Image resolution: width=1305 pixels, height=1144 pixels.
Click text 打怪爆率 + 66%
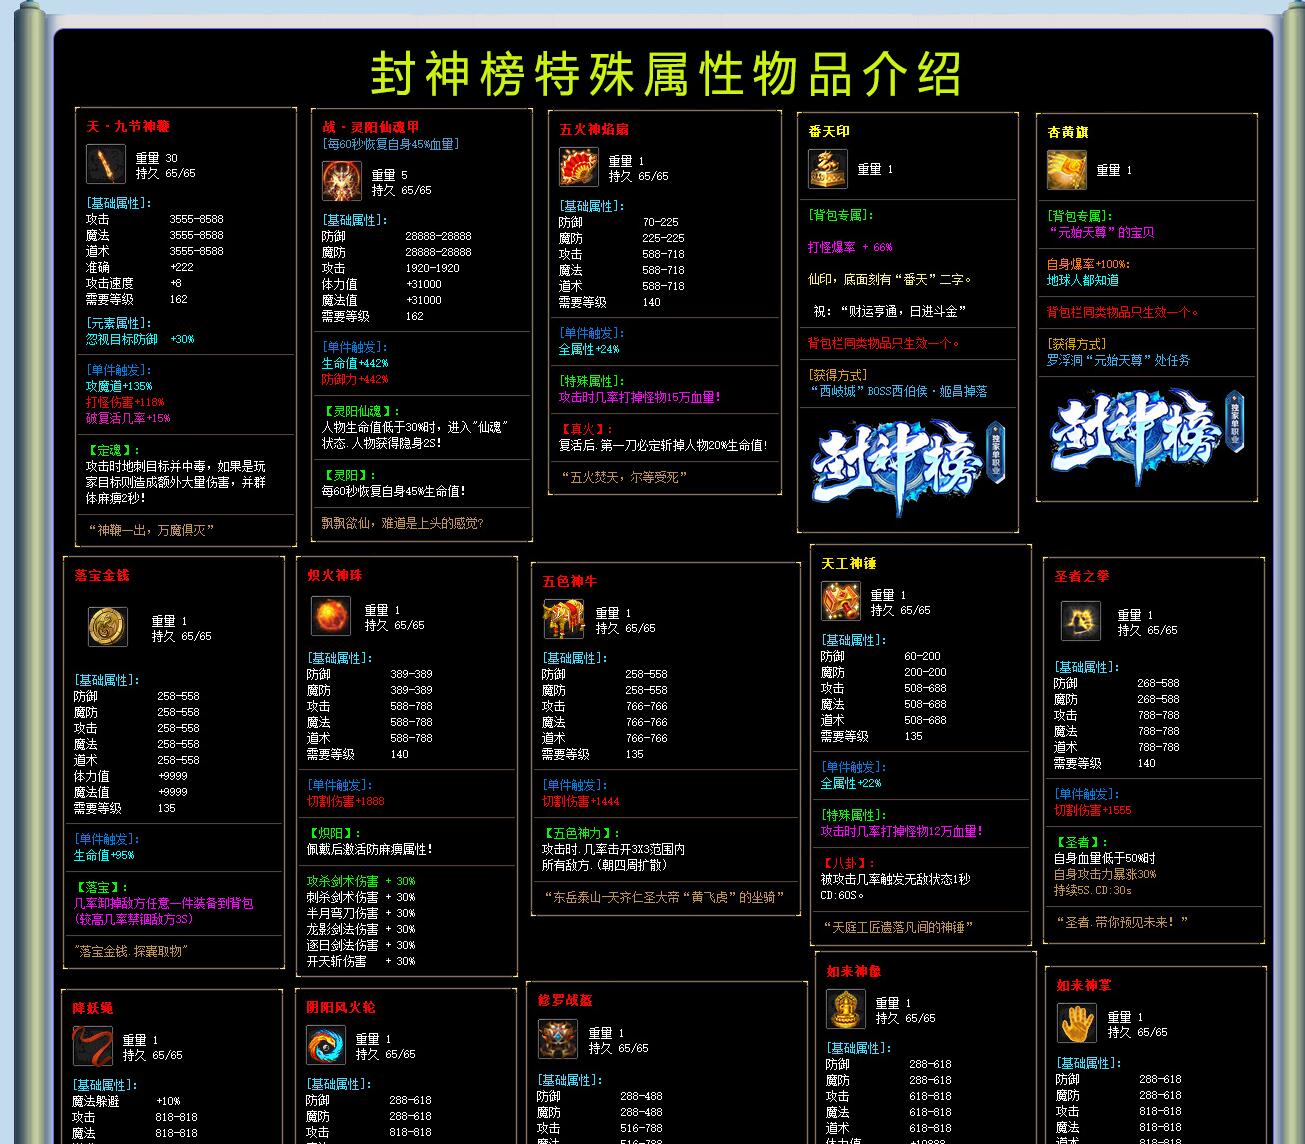click(850, 247)
